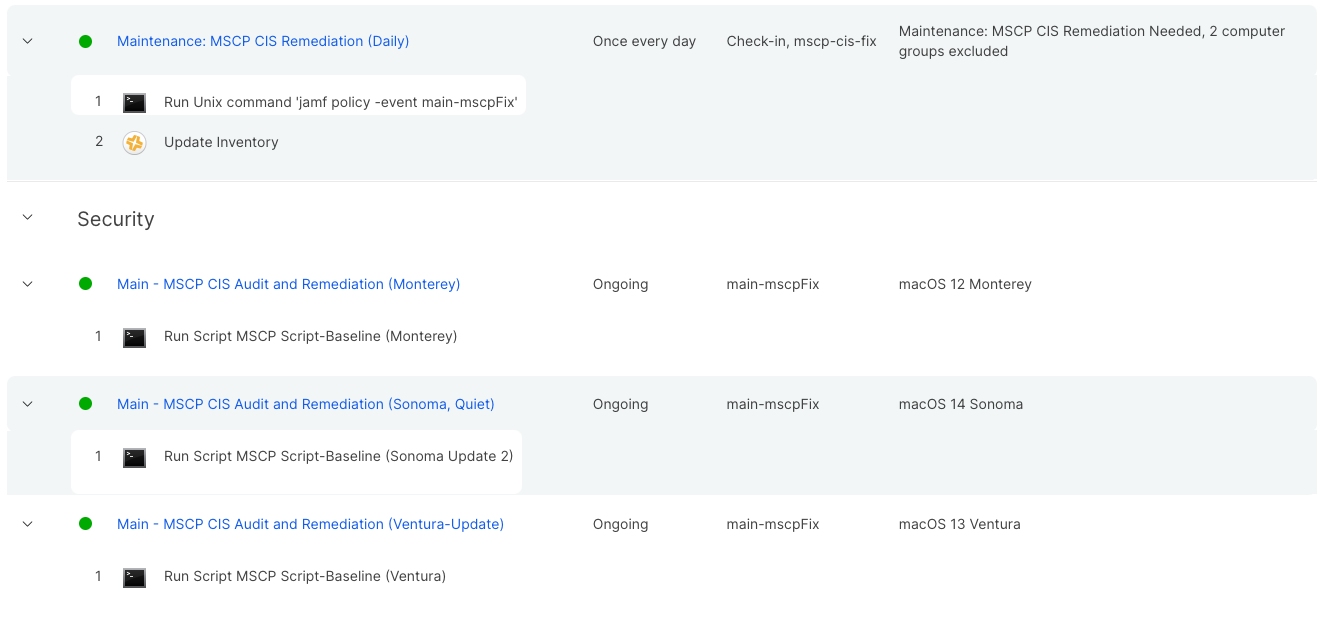Click terminal icon beside 'jamf policy -event main-mscpFix' command
The height and width of the screenshot is (629, 1323).
coord(134,102)
